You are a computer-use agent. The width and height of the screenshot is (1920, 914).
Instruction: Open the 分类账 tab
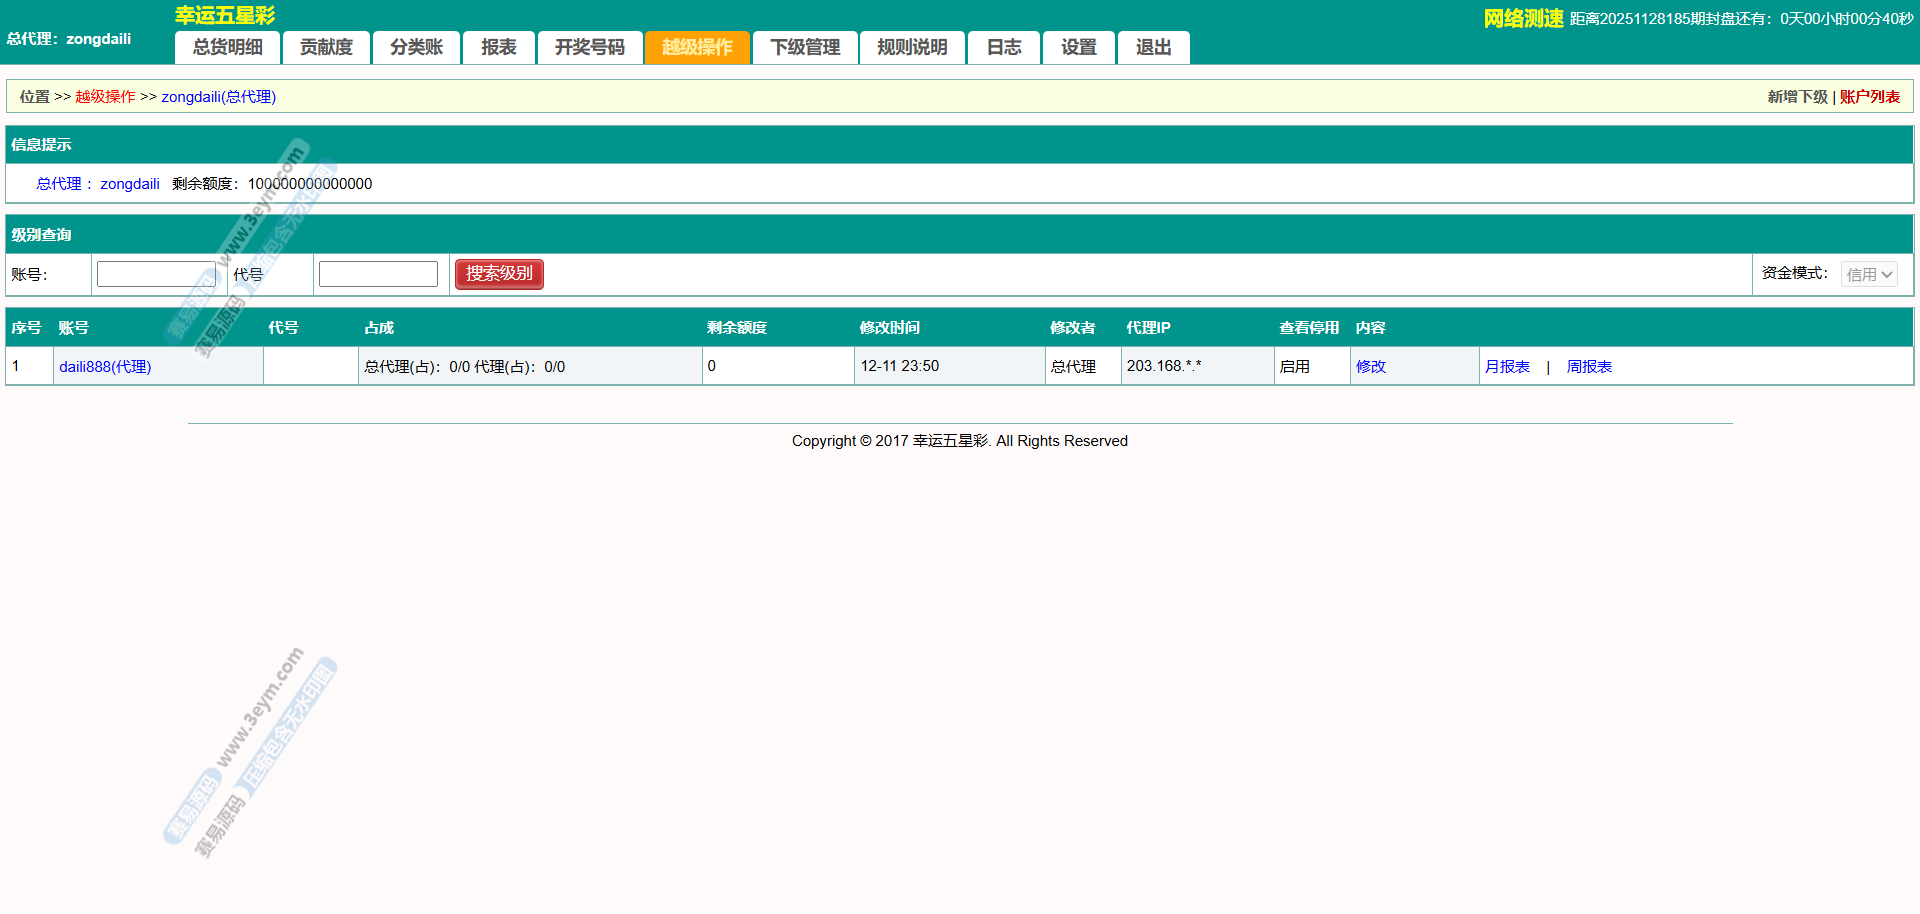pyautogui.click(x=416, y=47)
